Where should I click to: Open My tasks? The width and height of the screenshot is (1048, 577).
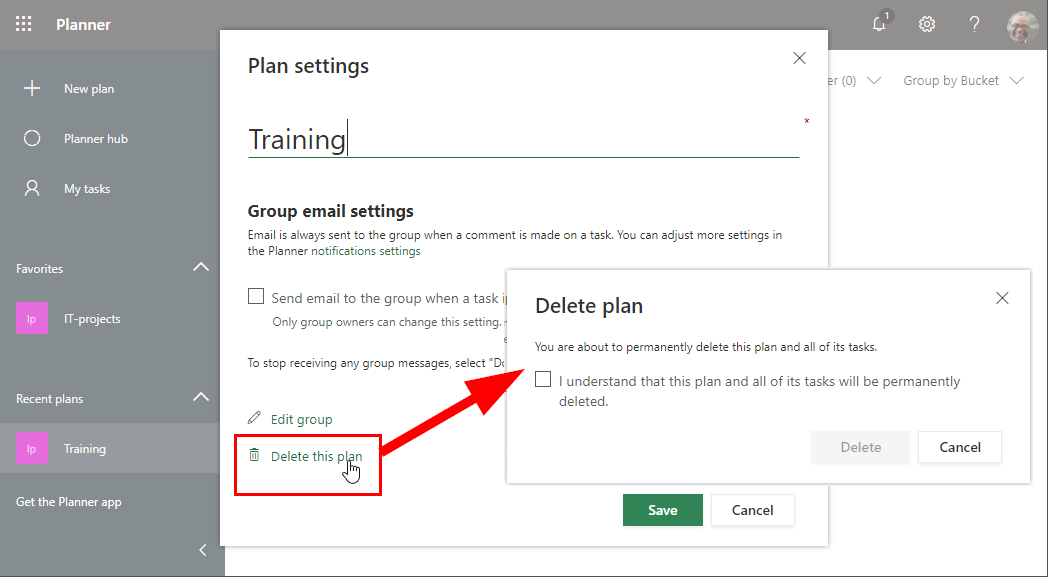point(87,189)
